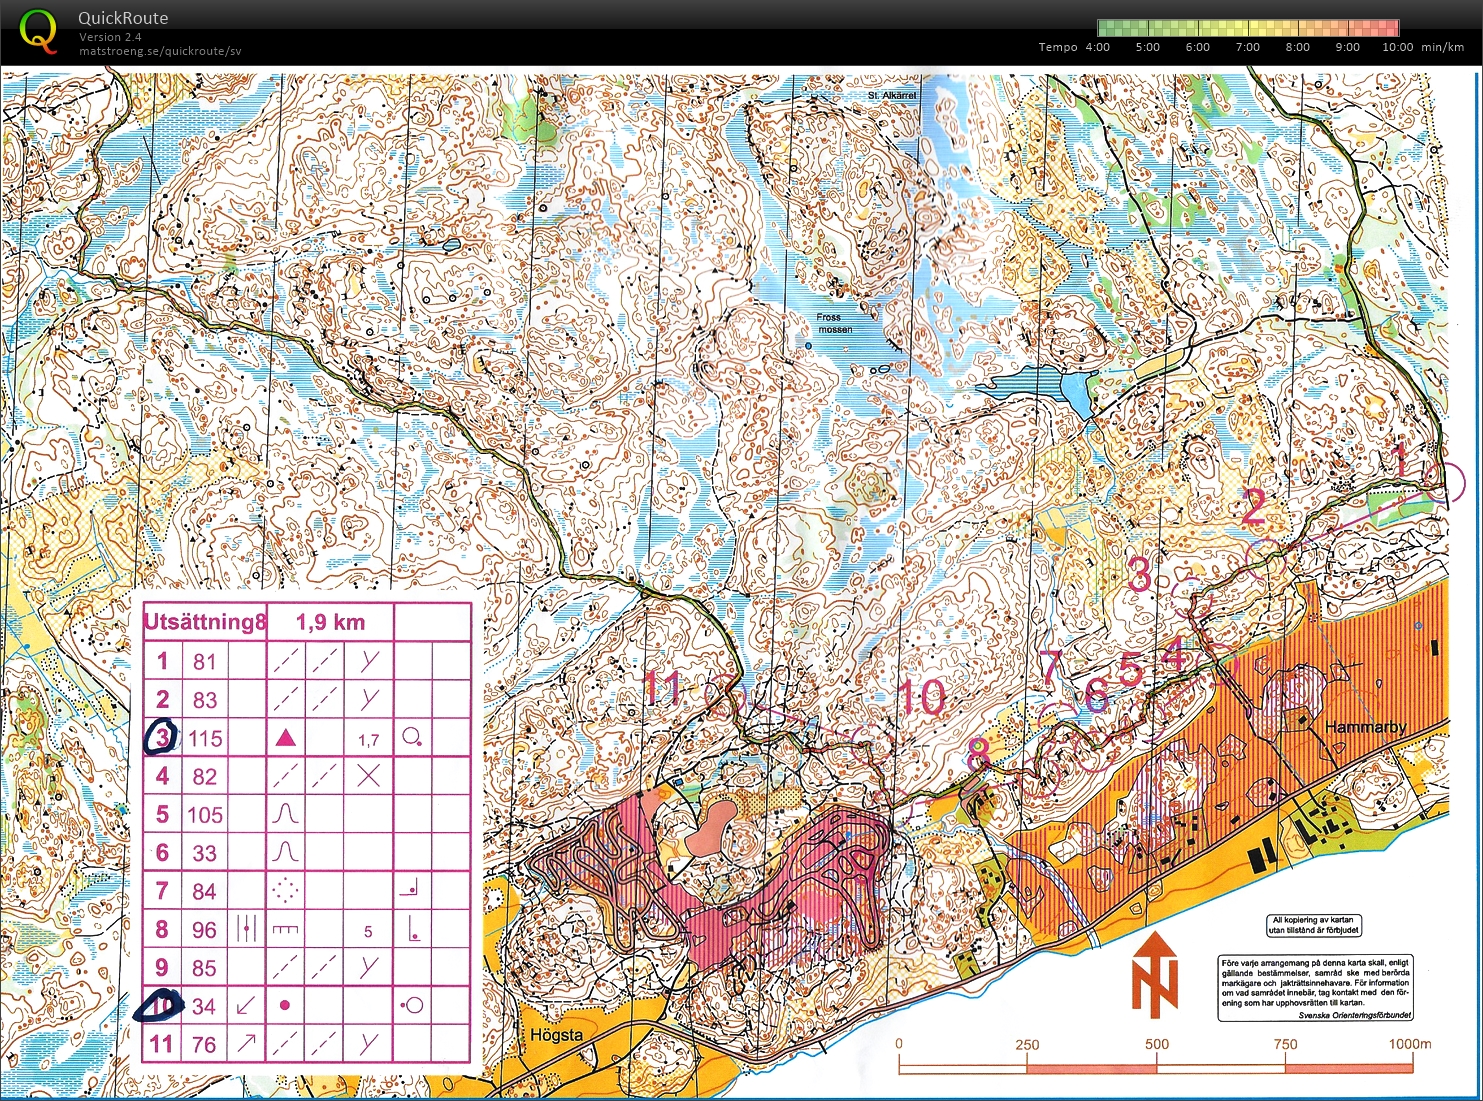Click the 500 mark on the scale bar
This screenshot has width=1483, height=1101.
pyautogui.click(x=1157, y=1044)
